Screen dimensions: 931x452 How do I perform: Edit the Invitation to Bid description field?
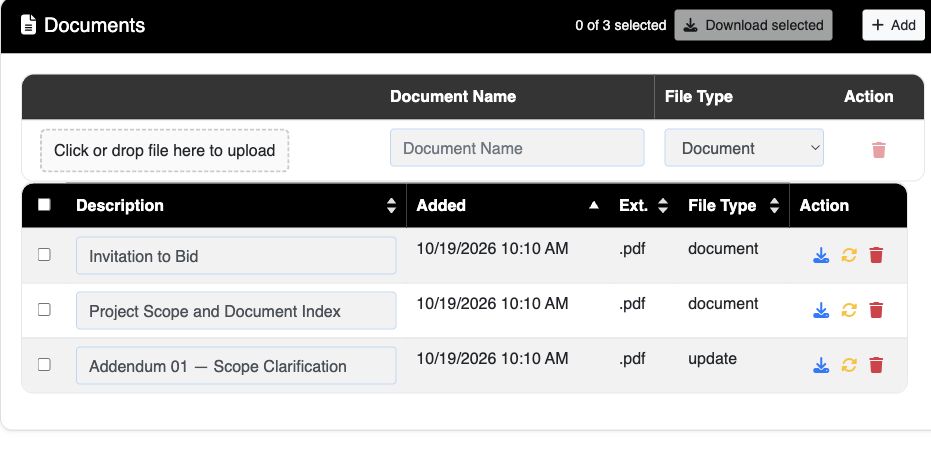(236, 256)
